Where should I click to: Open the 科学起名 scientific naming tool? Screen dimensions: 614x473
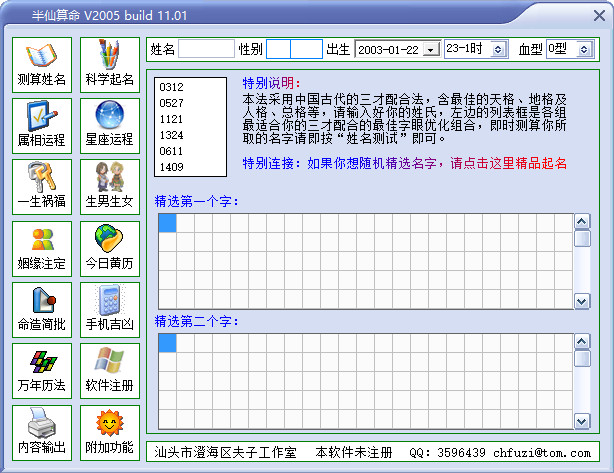pos(110,64)
